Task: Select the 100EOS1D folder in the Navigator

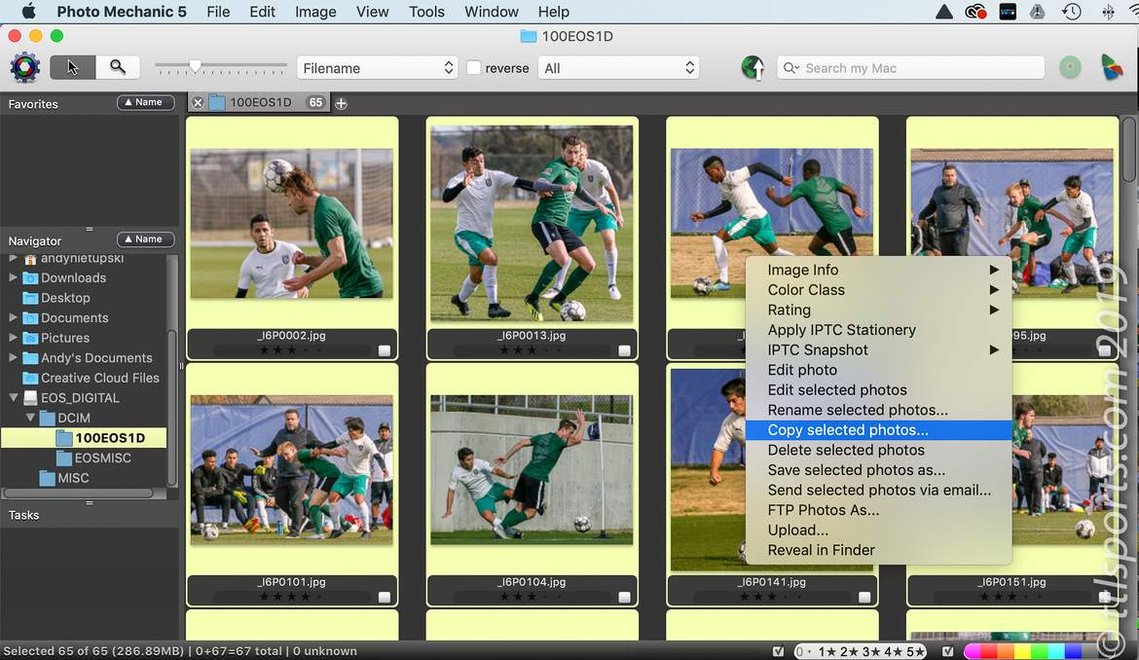Action: 84,438
